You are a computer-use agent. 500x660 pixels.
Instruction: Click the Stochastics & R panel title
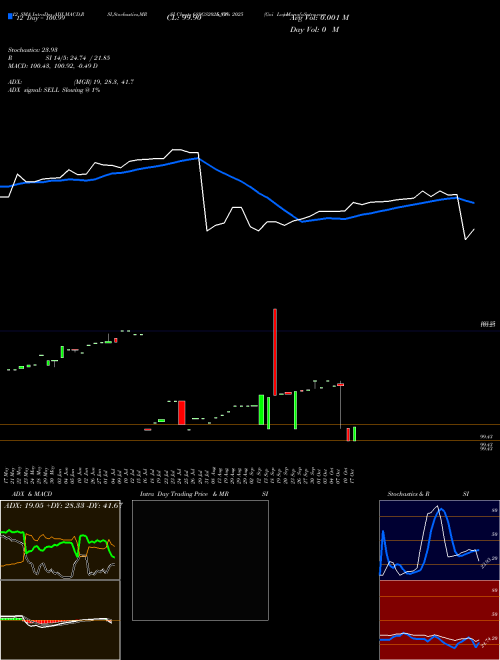pos(409,494)
